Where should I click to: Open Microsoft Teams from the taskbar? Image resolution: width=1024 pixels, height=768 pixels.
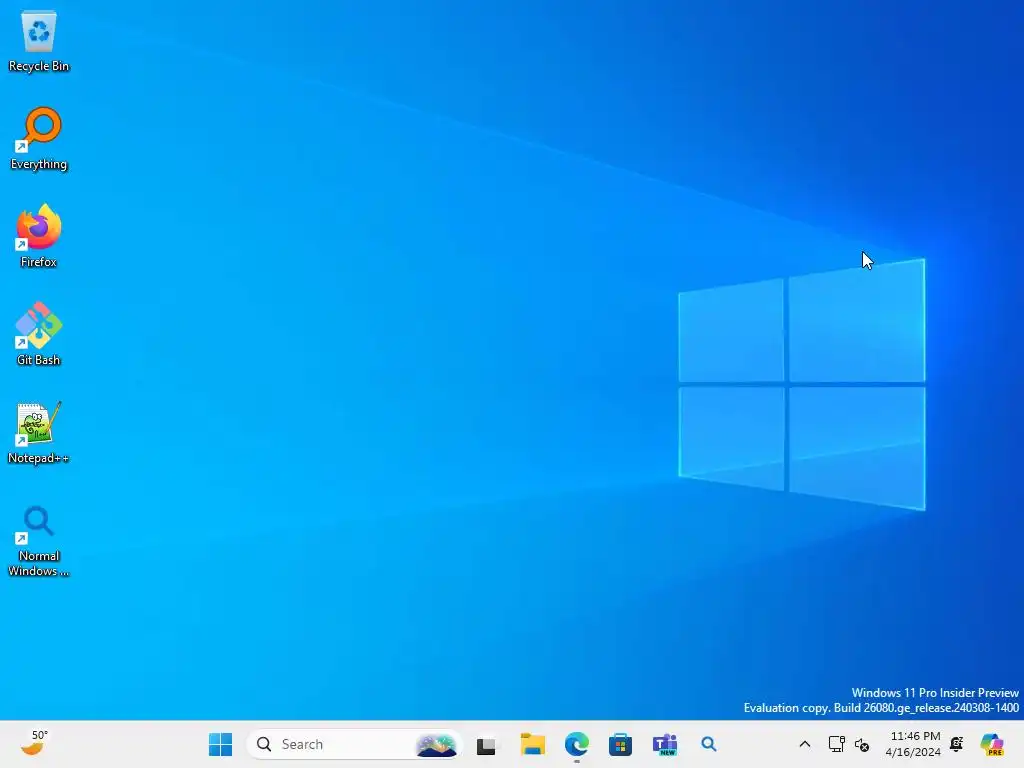coord(665,744)
